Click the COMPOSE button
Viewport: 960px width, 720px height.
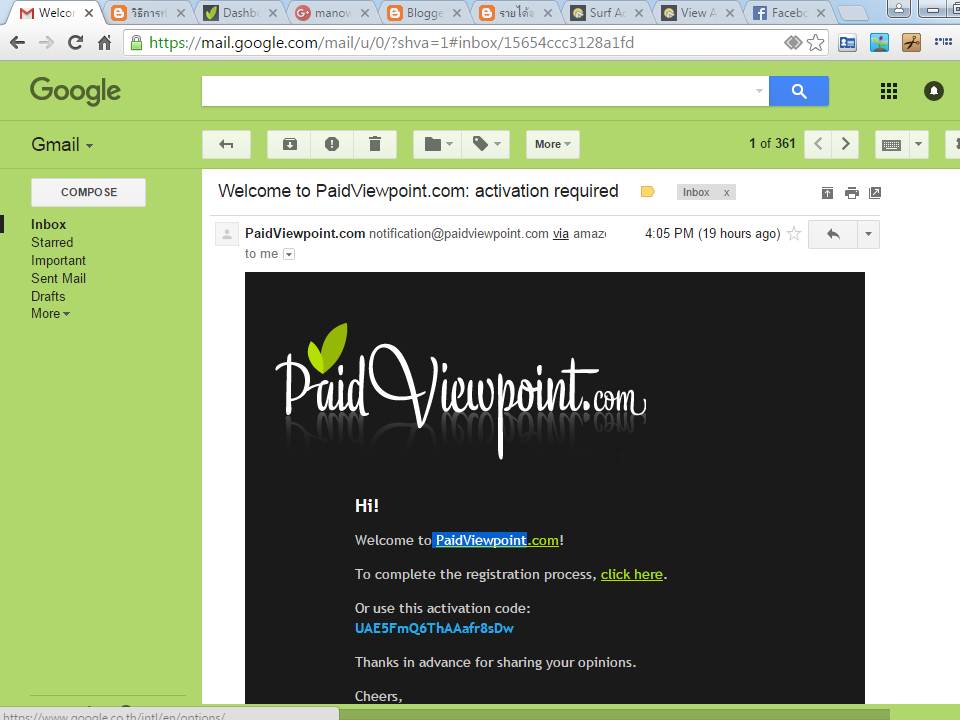pyautogui.click(x=88, y=192)
